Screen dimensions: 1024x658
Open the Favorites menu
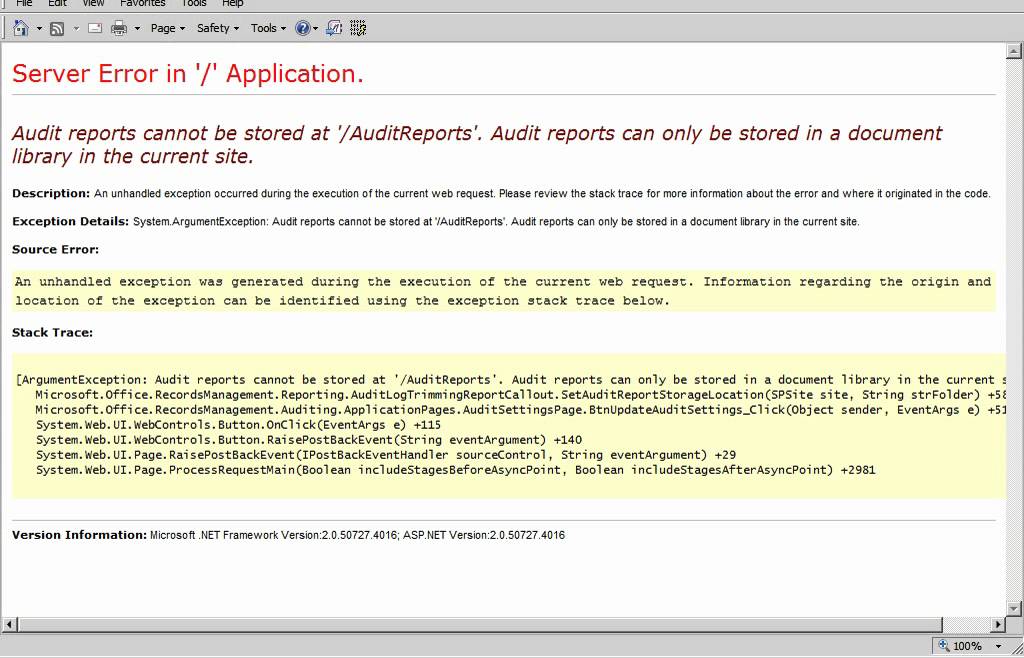[x=142, y=3]
